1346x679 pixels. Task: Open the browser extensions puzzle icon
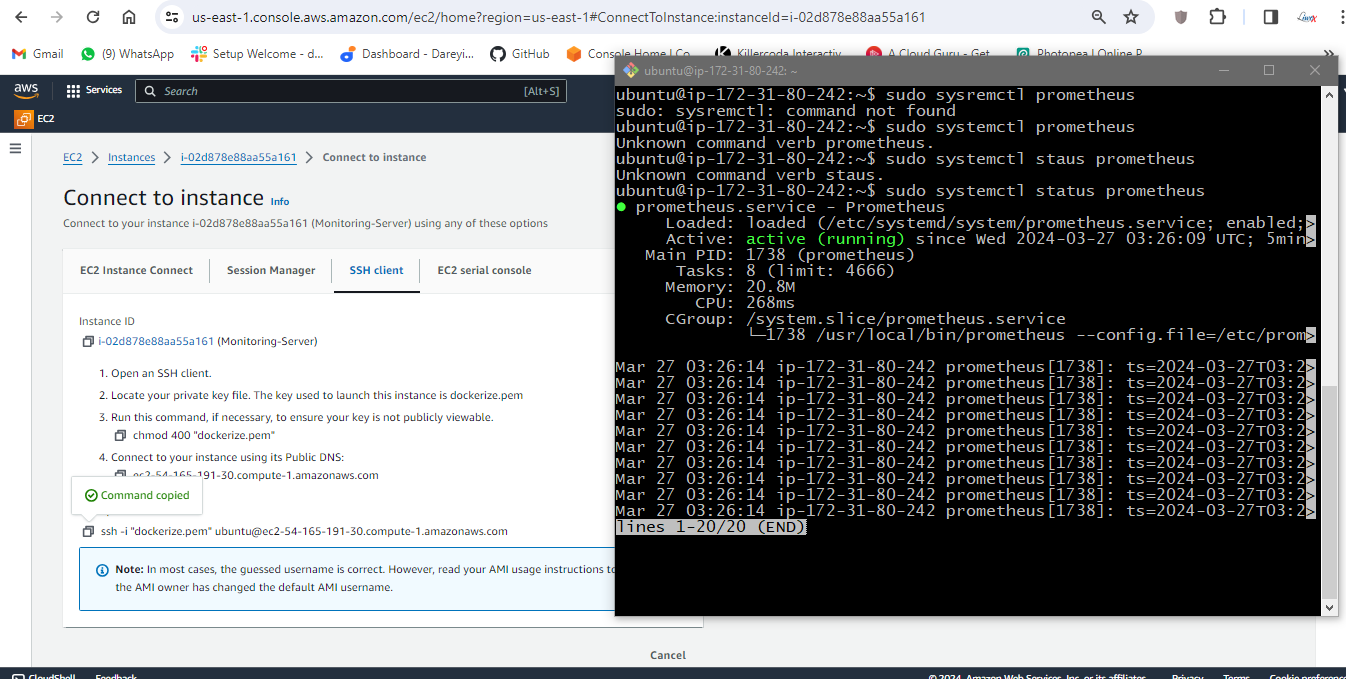(x=1217, y=17)
